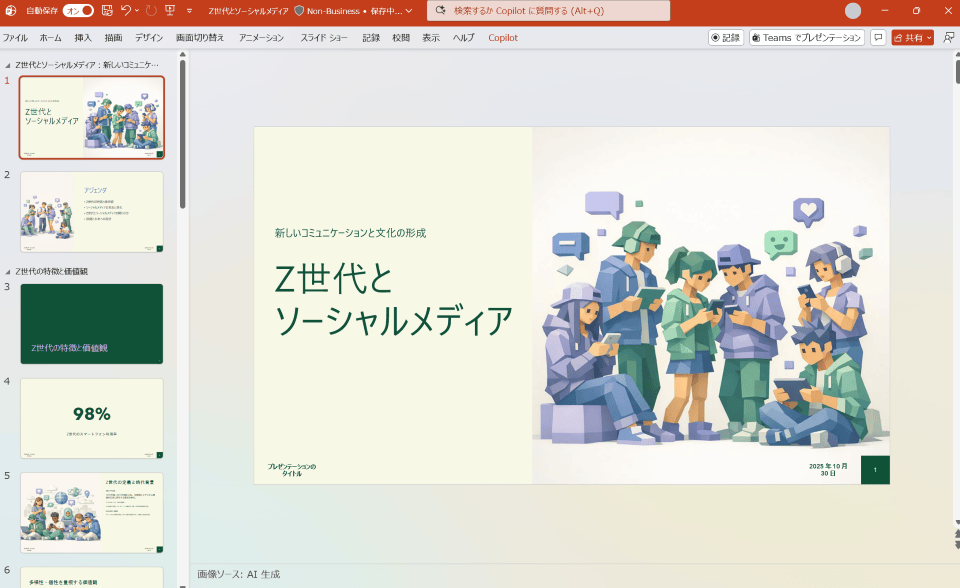Click the Redo icon
The width and height of the screenshot is (960, 588).
(x=150, y=10)
